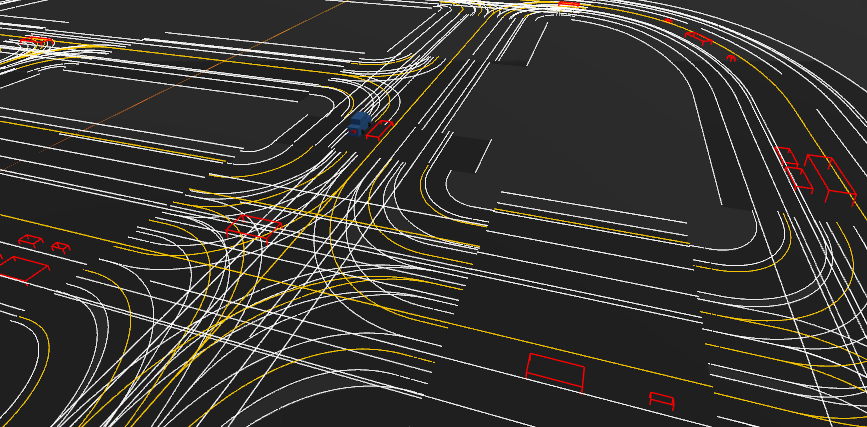The width and height of the screenshot is (867, 427).
Task: Click long red box at lower left edge
Action: pyautogui.click(x=22, y=267)
